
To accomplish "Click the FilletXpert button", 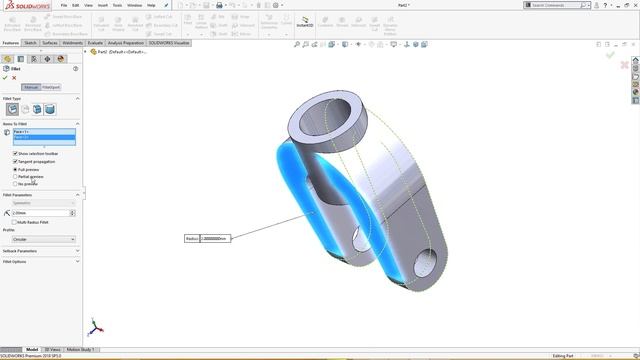I will pos(51,87).
